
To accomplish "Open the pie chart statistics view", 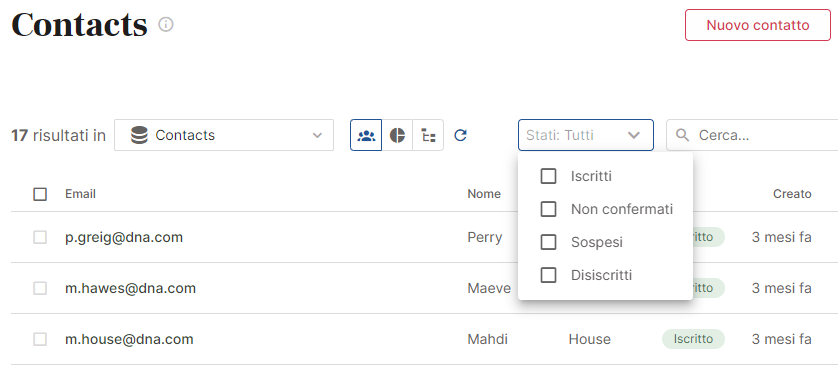I will pyautogui.click(x=397, y=135).
